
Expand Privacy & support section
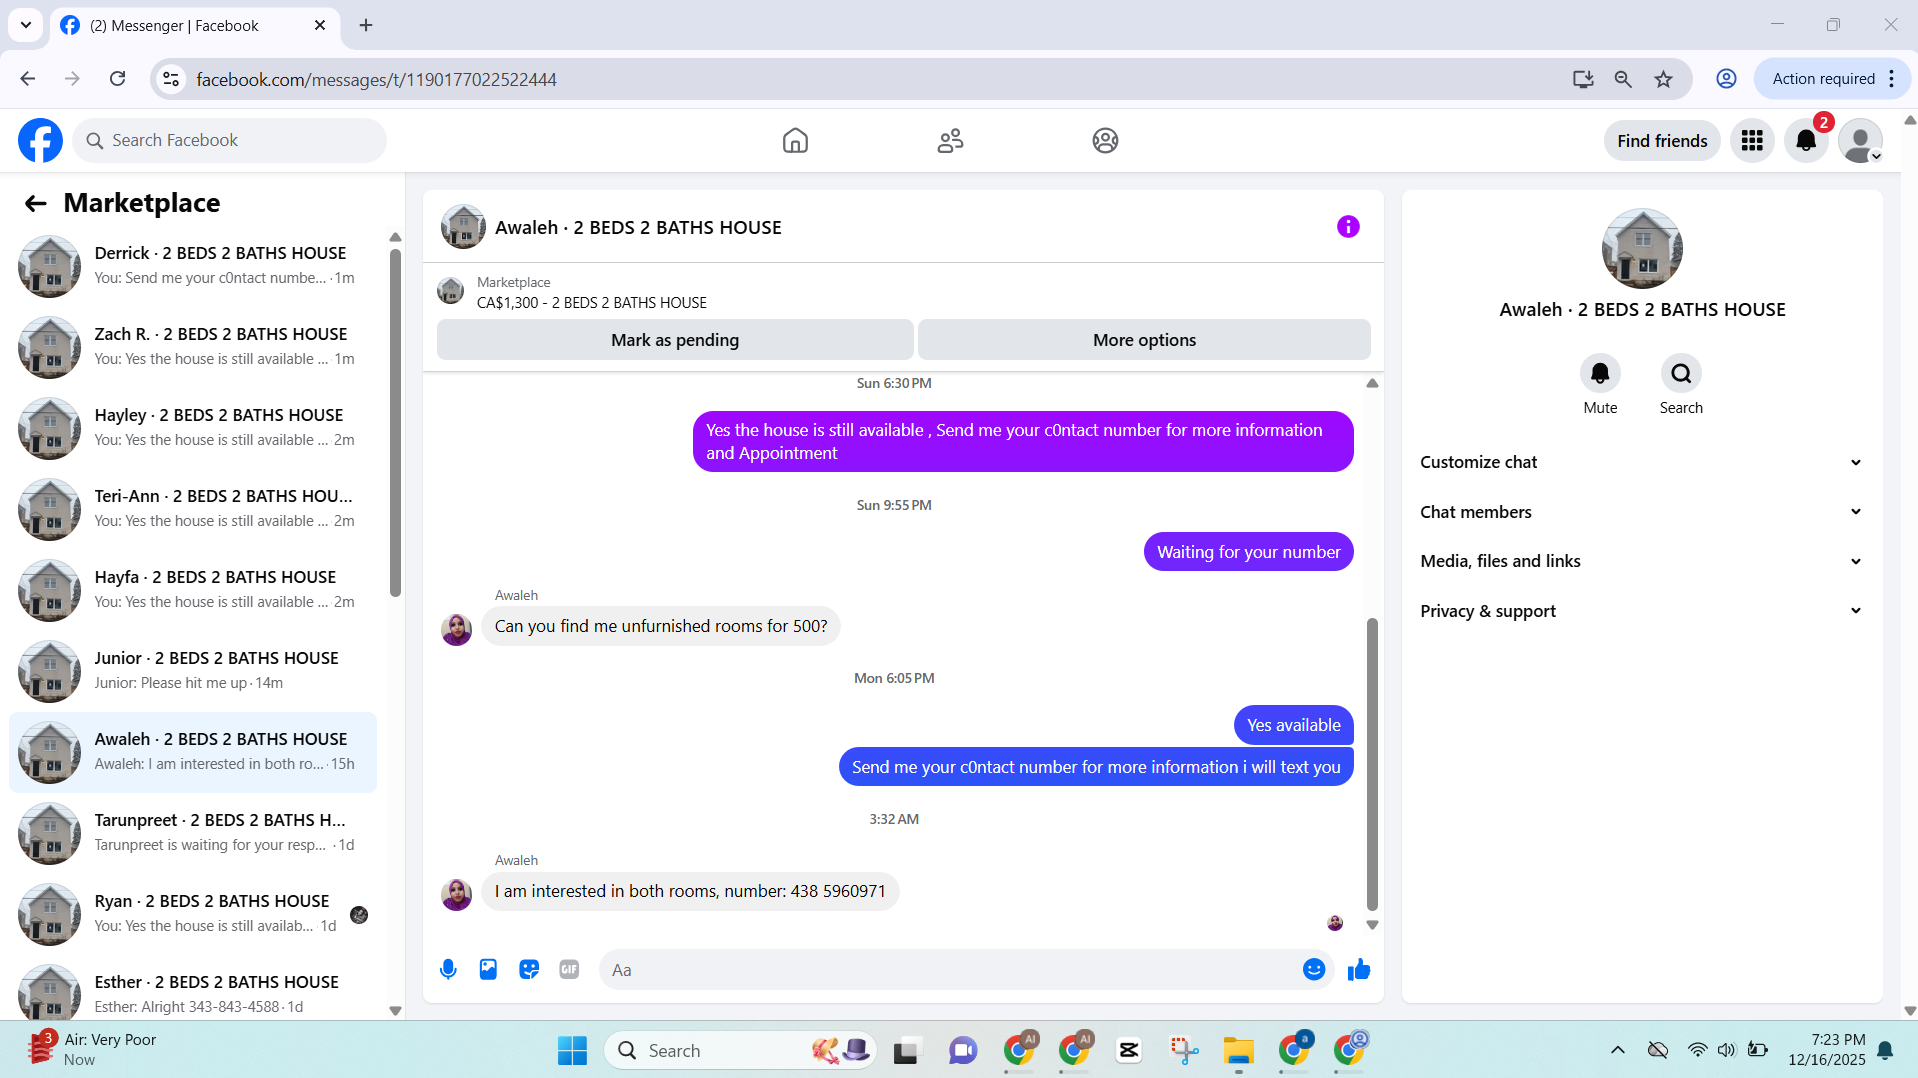[x=1642, y=611]
